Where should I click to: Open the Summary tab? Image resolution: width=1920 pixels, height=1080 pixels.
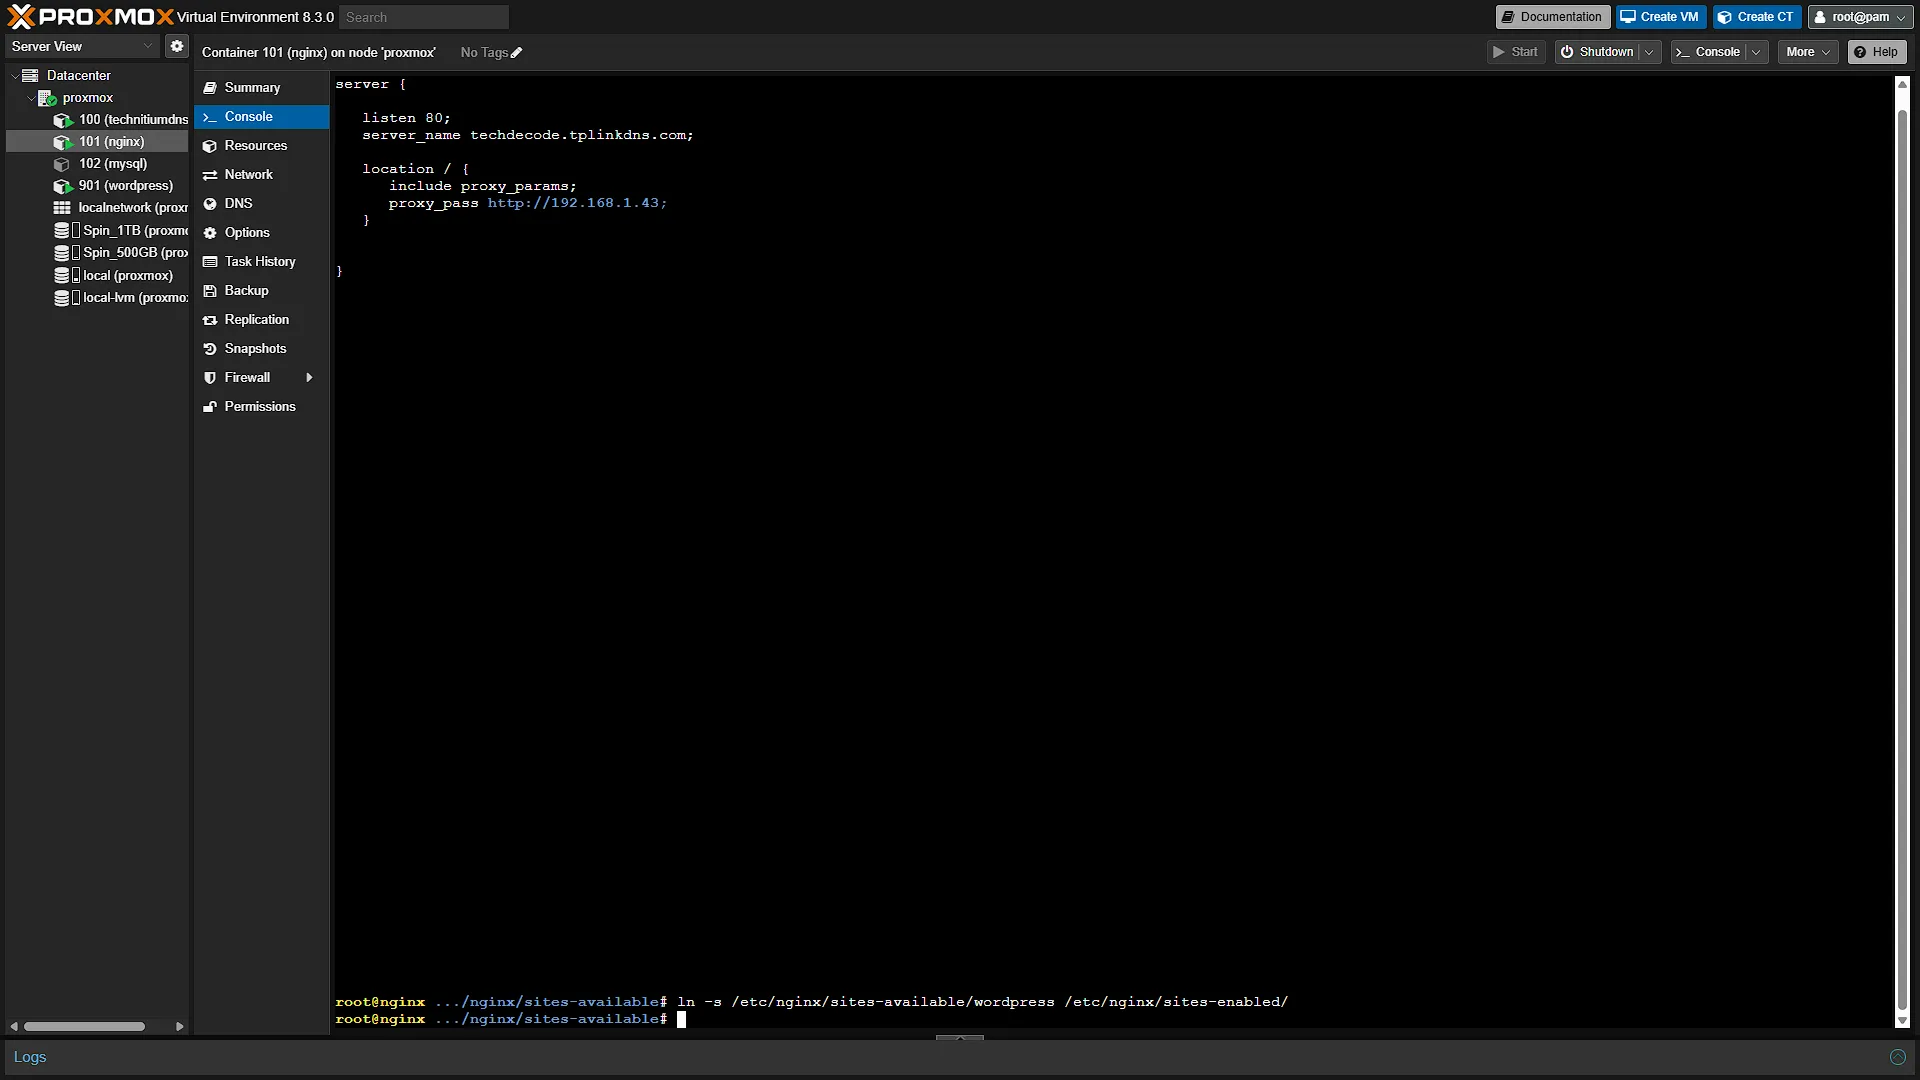pos(261,88)
